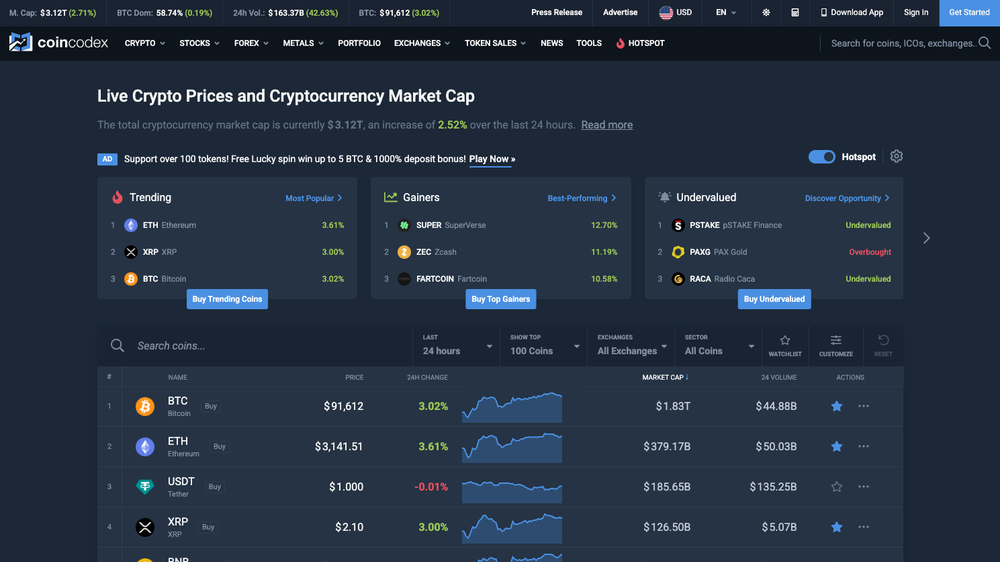Viewport: 1000px width, 562px height.
Task: Open the Forex menu dropdown
Action: pyautogui.click(x=251, y=43)
